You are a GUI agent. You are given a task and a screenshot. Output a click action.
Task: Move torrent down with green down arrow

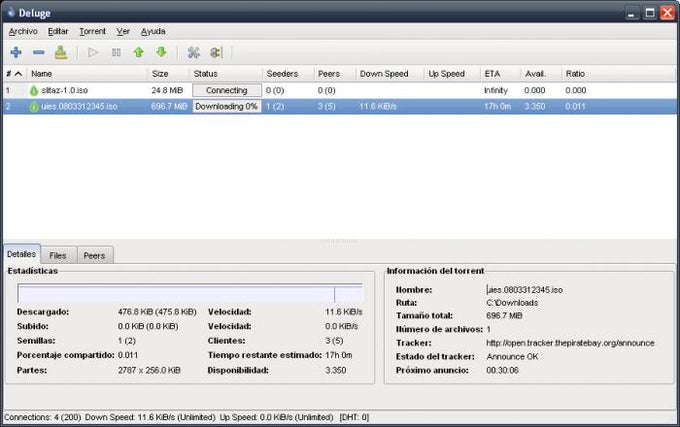tap(161, 52)
